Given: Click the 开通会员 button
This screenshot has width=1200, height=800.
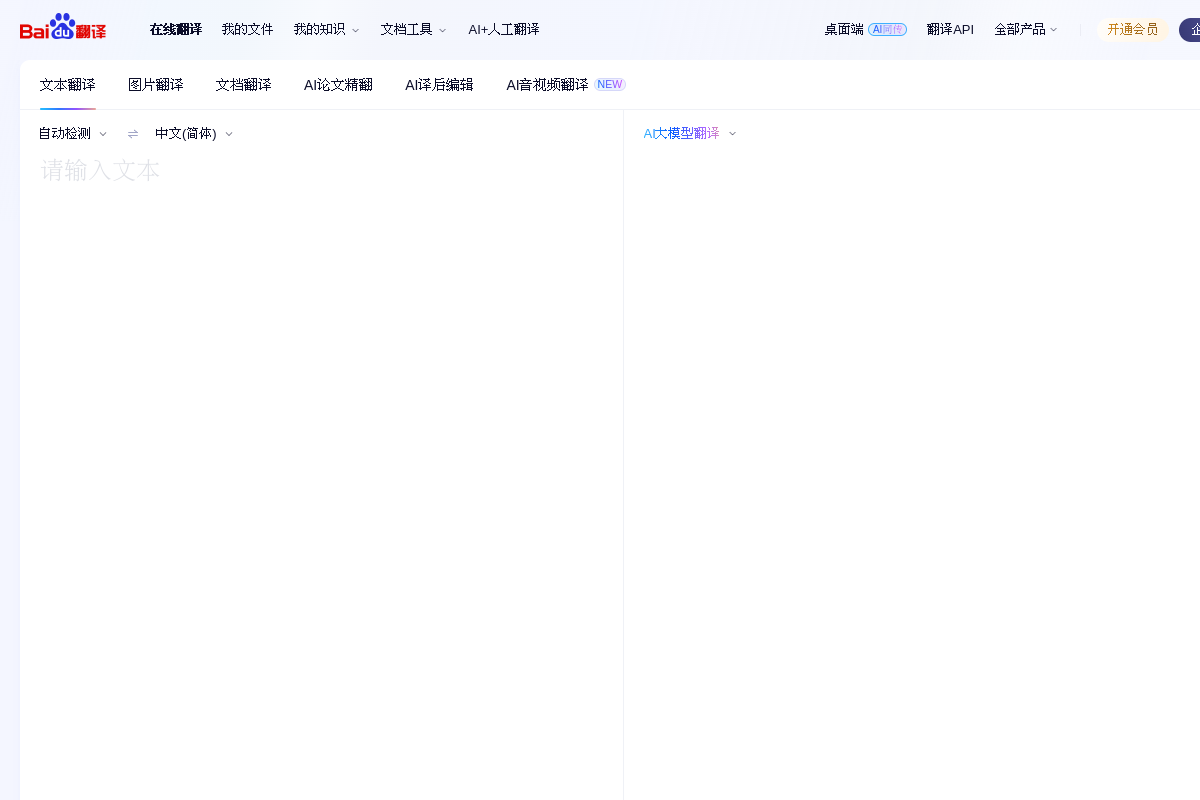Looking at the screenshot, I should (x=1133, y=29).
